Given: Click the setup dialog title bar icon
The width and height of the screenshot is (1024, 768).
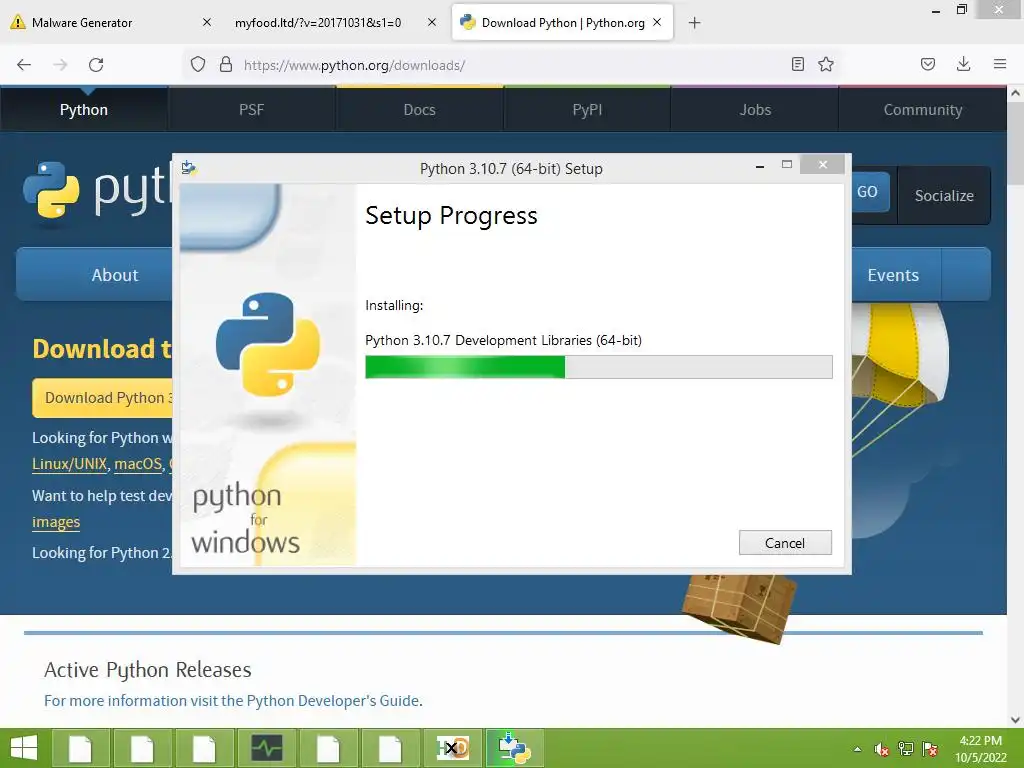Looking at the screenshot, I should pos(189,168).
